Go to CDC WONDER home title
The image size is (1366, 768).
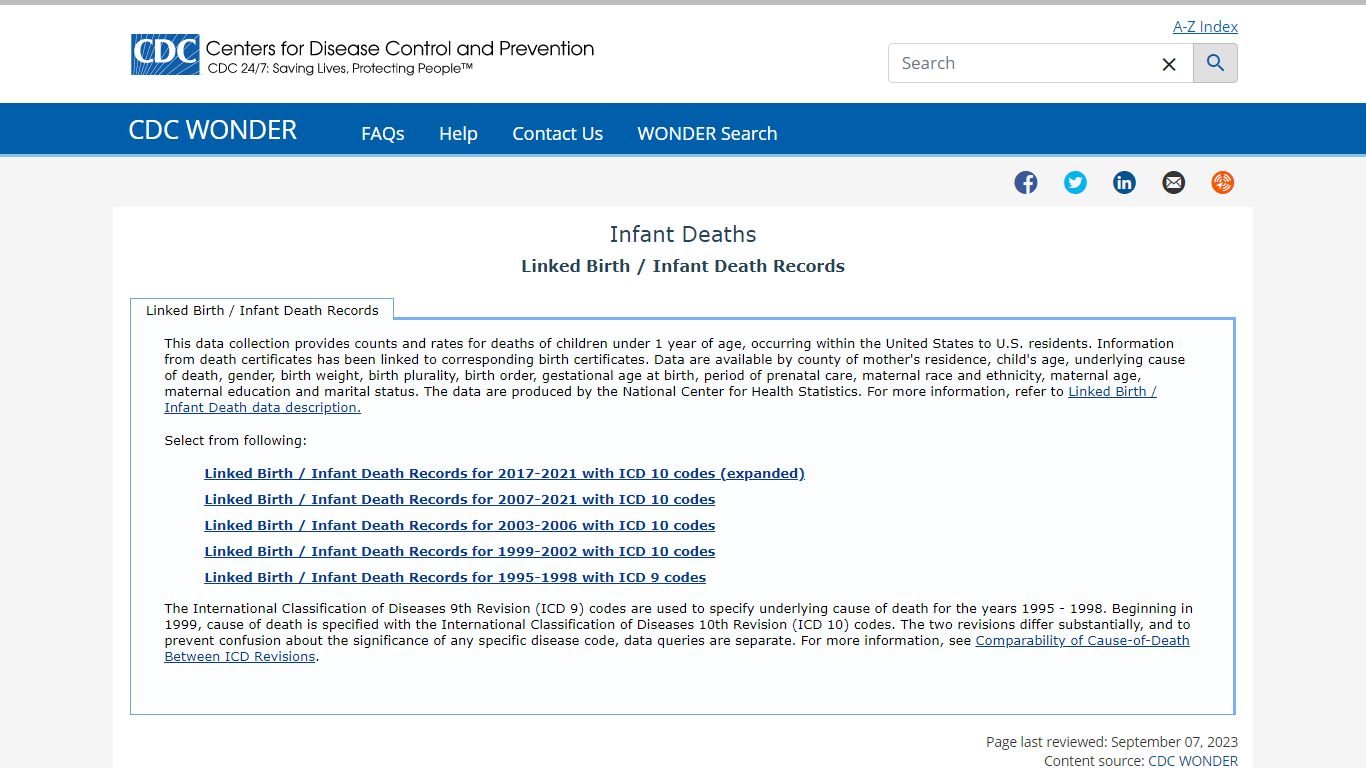click(213, 130)
